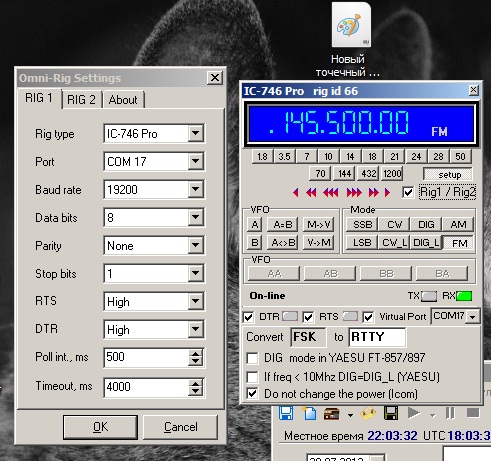Select DIG mode button
Screen dimensions: 491x461
426,225
